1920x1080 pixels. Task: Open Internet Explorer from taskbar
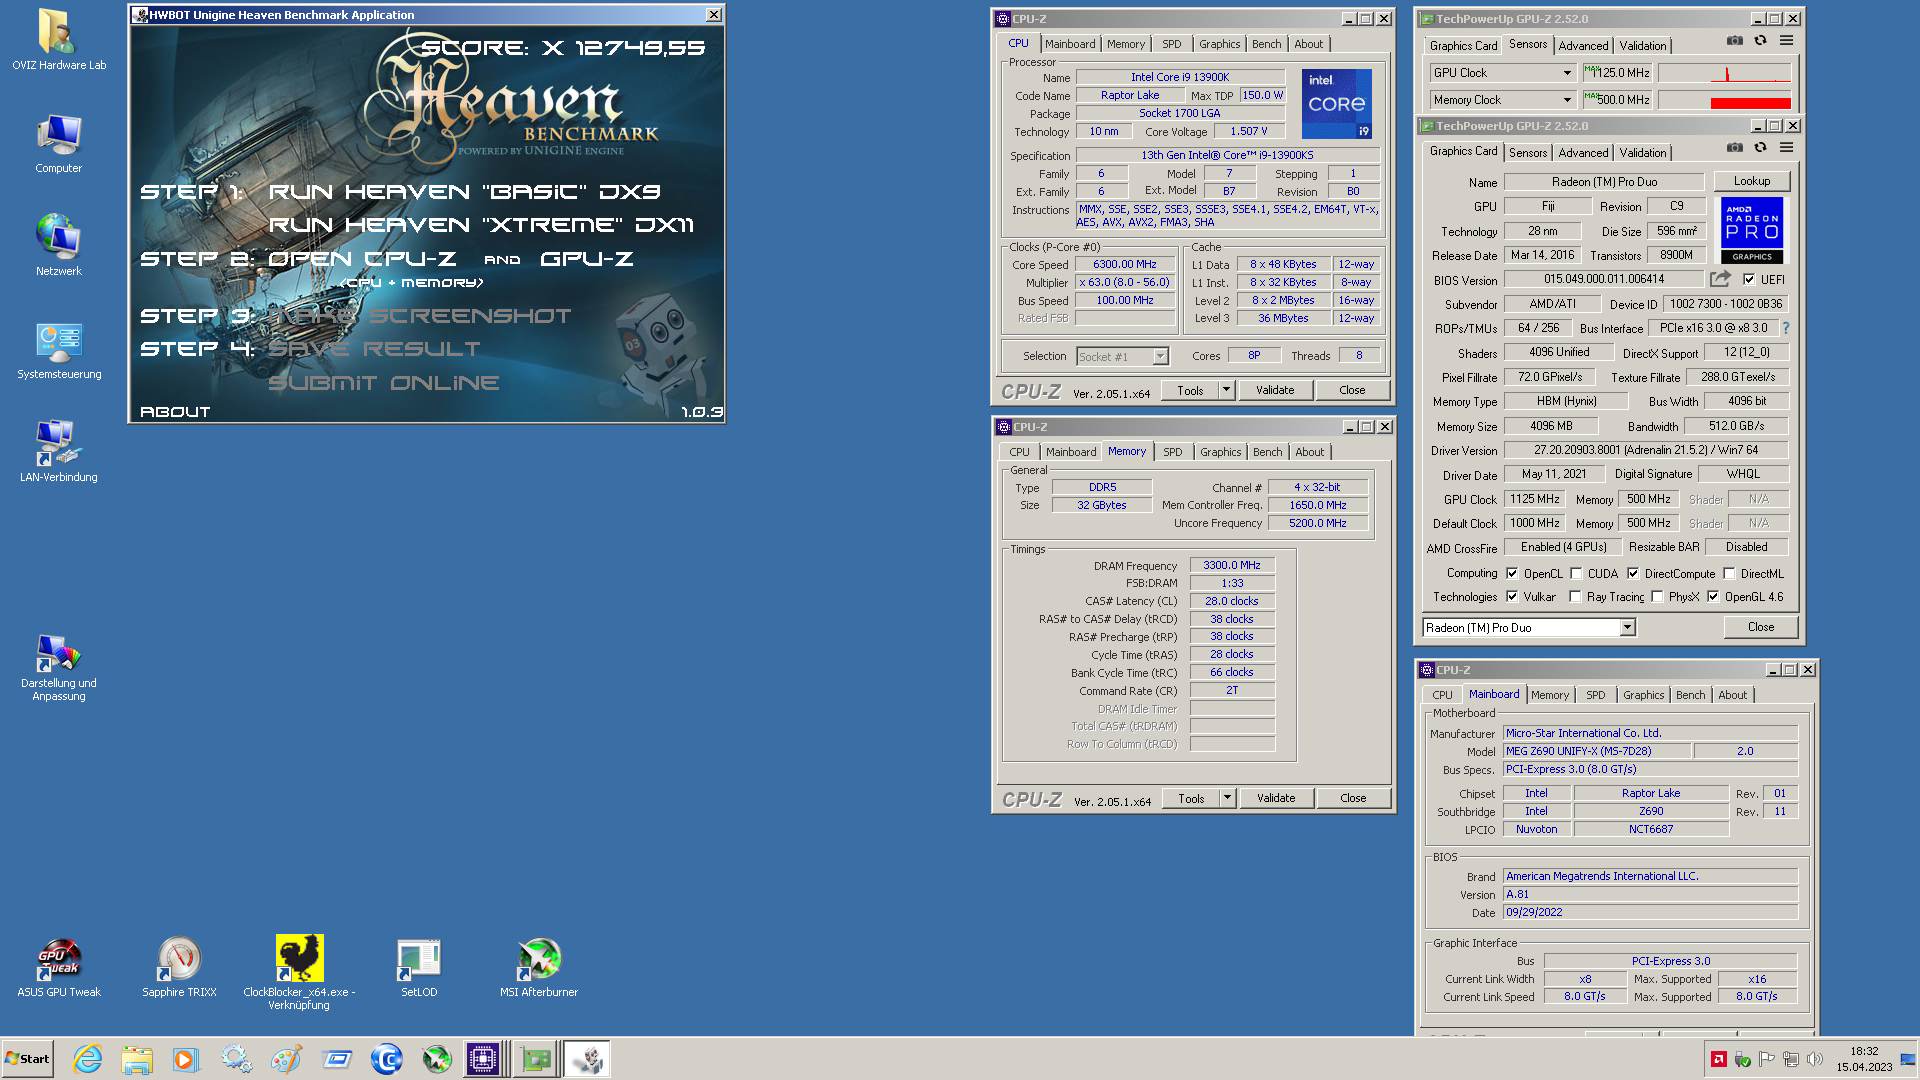[x=88, y=1059]
